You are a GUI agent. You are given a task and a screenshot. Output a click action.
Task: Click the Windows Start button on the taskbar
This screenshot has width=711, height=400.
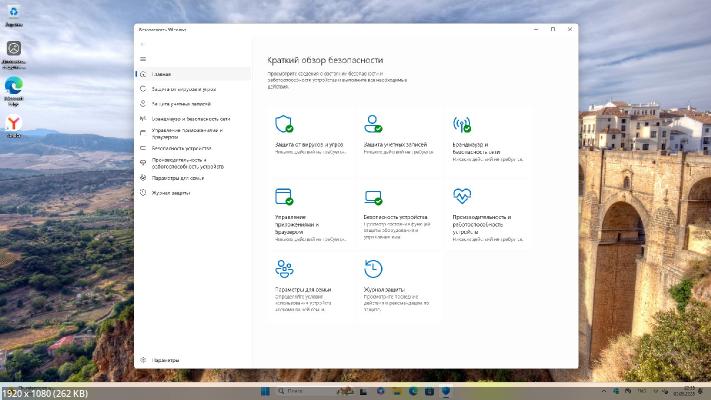(x=266, y=389)
